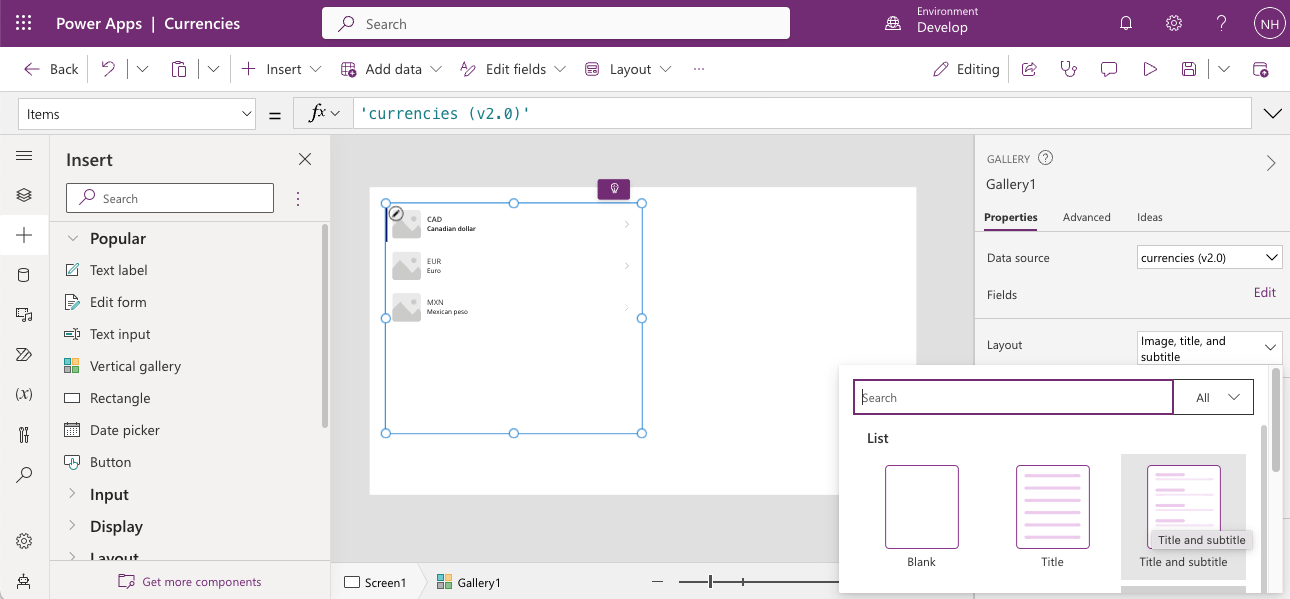Open the All filter dropdown

point(1213,397)
